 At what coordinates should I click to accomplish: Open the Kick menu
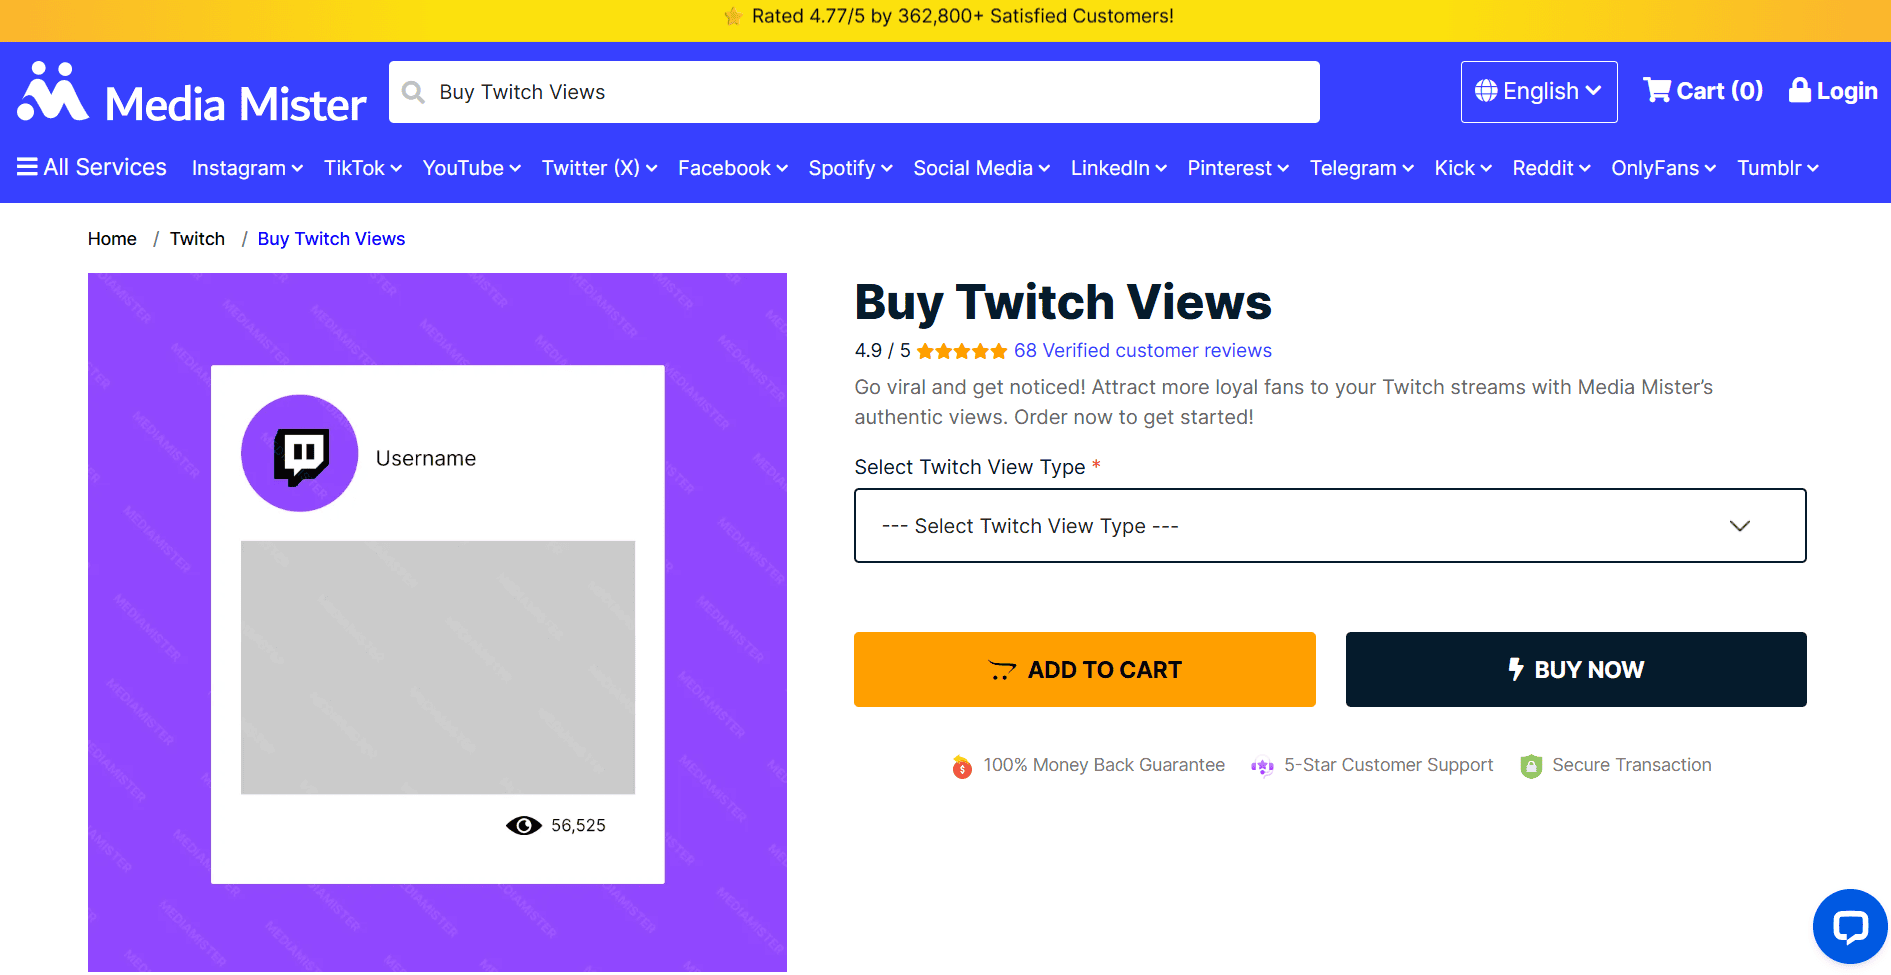coord(1463,168)
